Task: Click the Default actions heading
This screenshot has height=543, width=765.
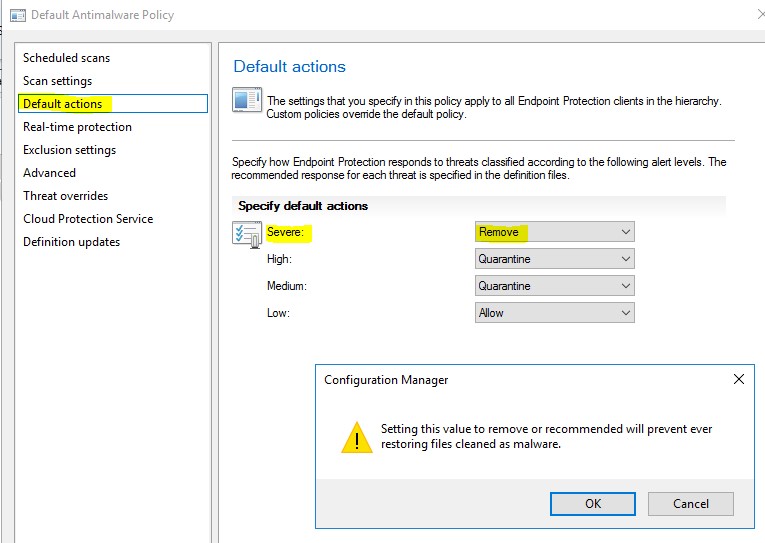Action: click(x=289, y=66)
